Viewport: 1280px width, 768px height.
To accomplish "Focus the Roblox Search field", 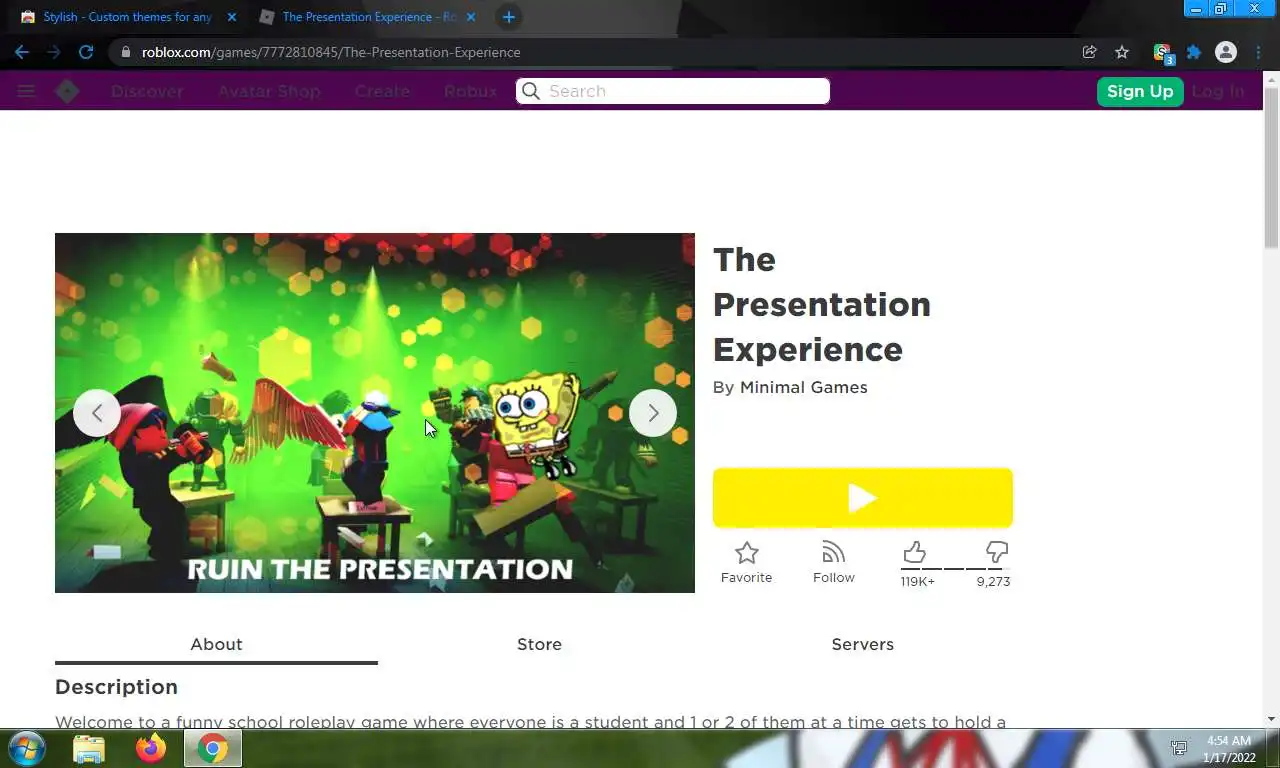I will (x=673, y=91).
